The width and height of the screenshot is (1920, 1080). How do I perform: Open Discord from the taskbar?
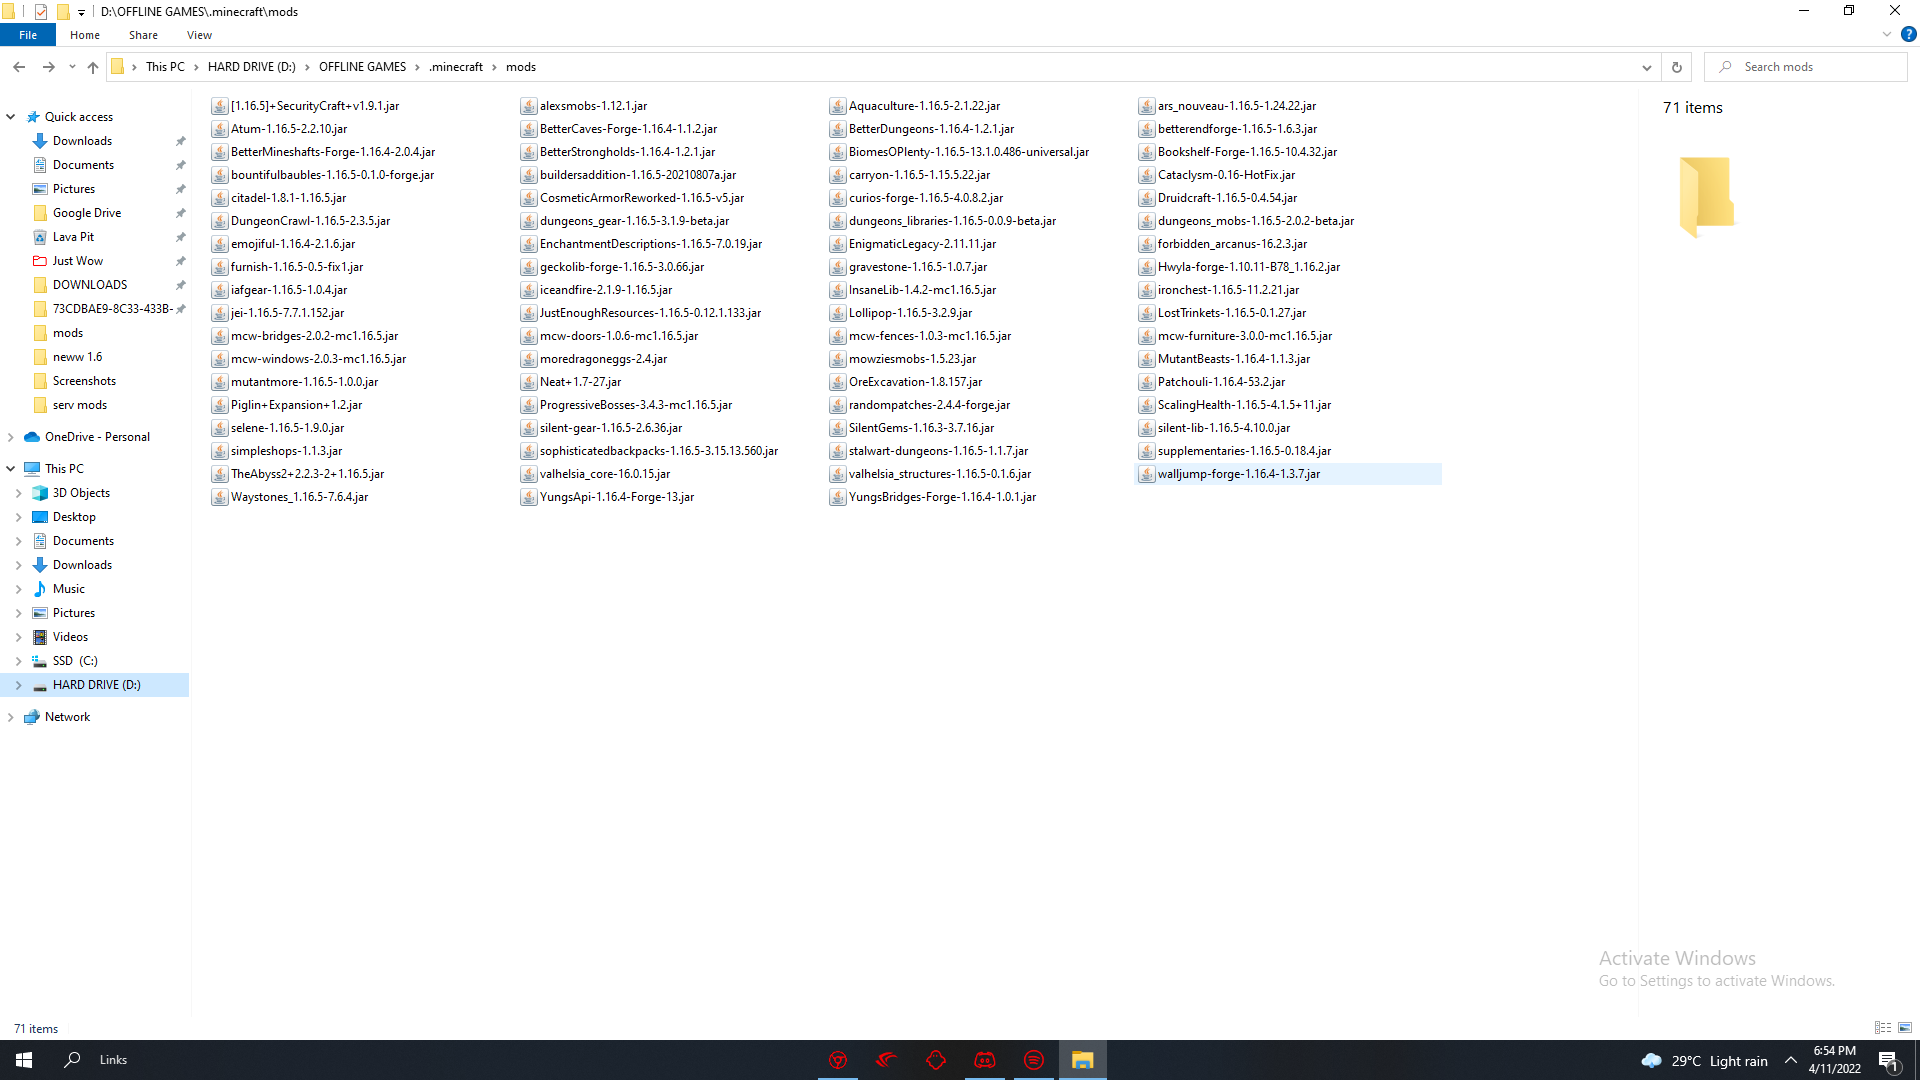click(985, 1060)
